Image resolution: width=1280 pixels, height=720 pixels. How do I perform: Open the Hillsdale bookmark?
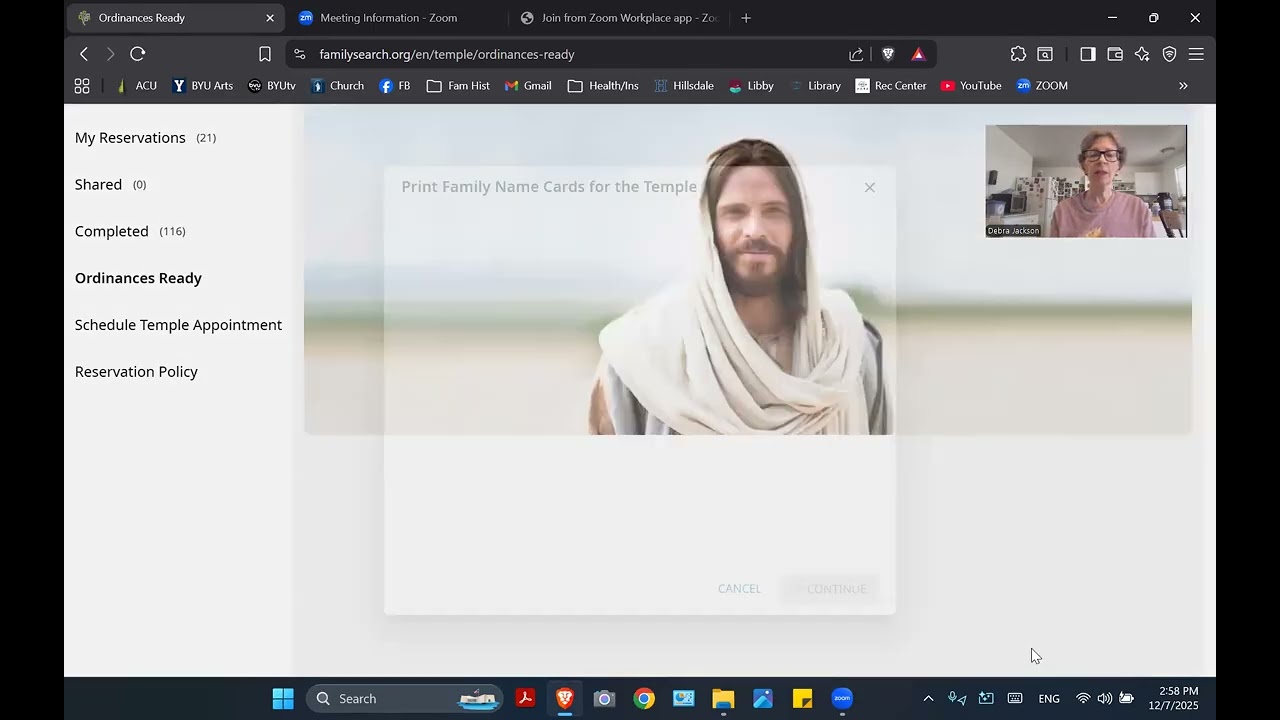[684, 86]
